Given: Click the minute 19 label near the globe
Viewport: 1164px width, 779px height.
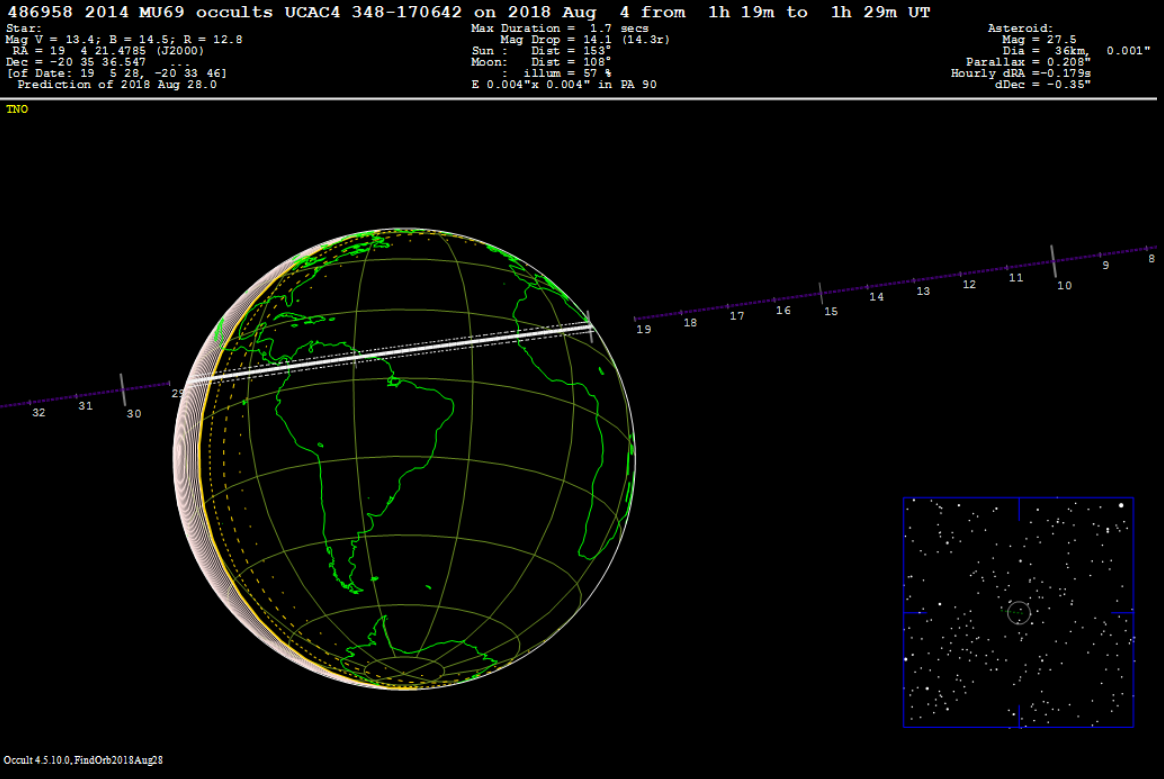Looking at the screenshot, I should pos(643,328).
